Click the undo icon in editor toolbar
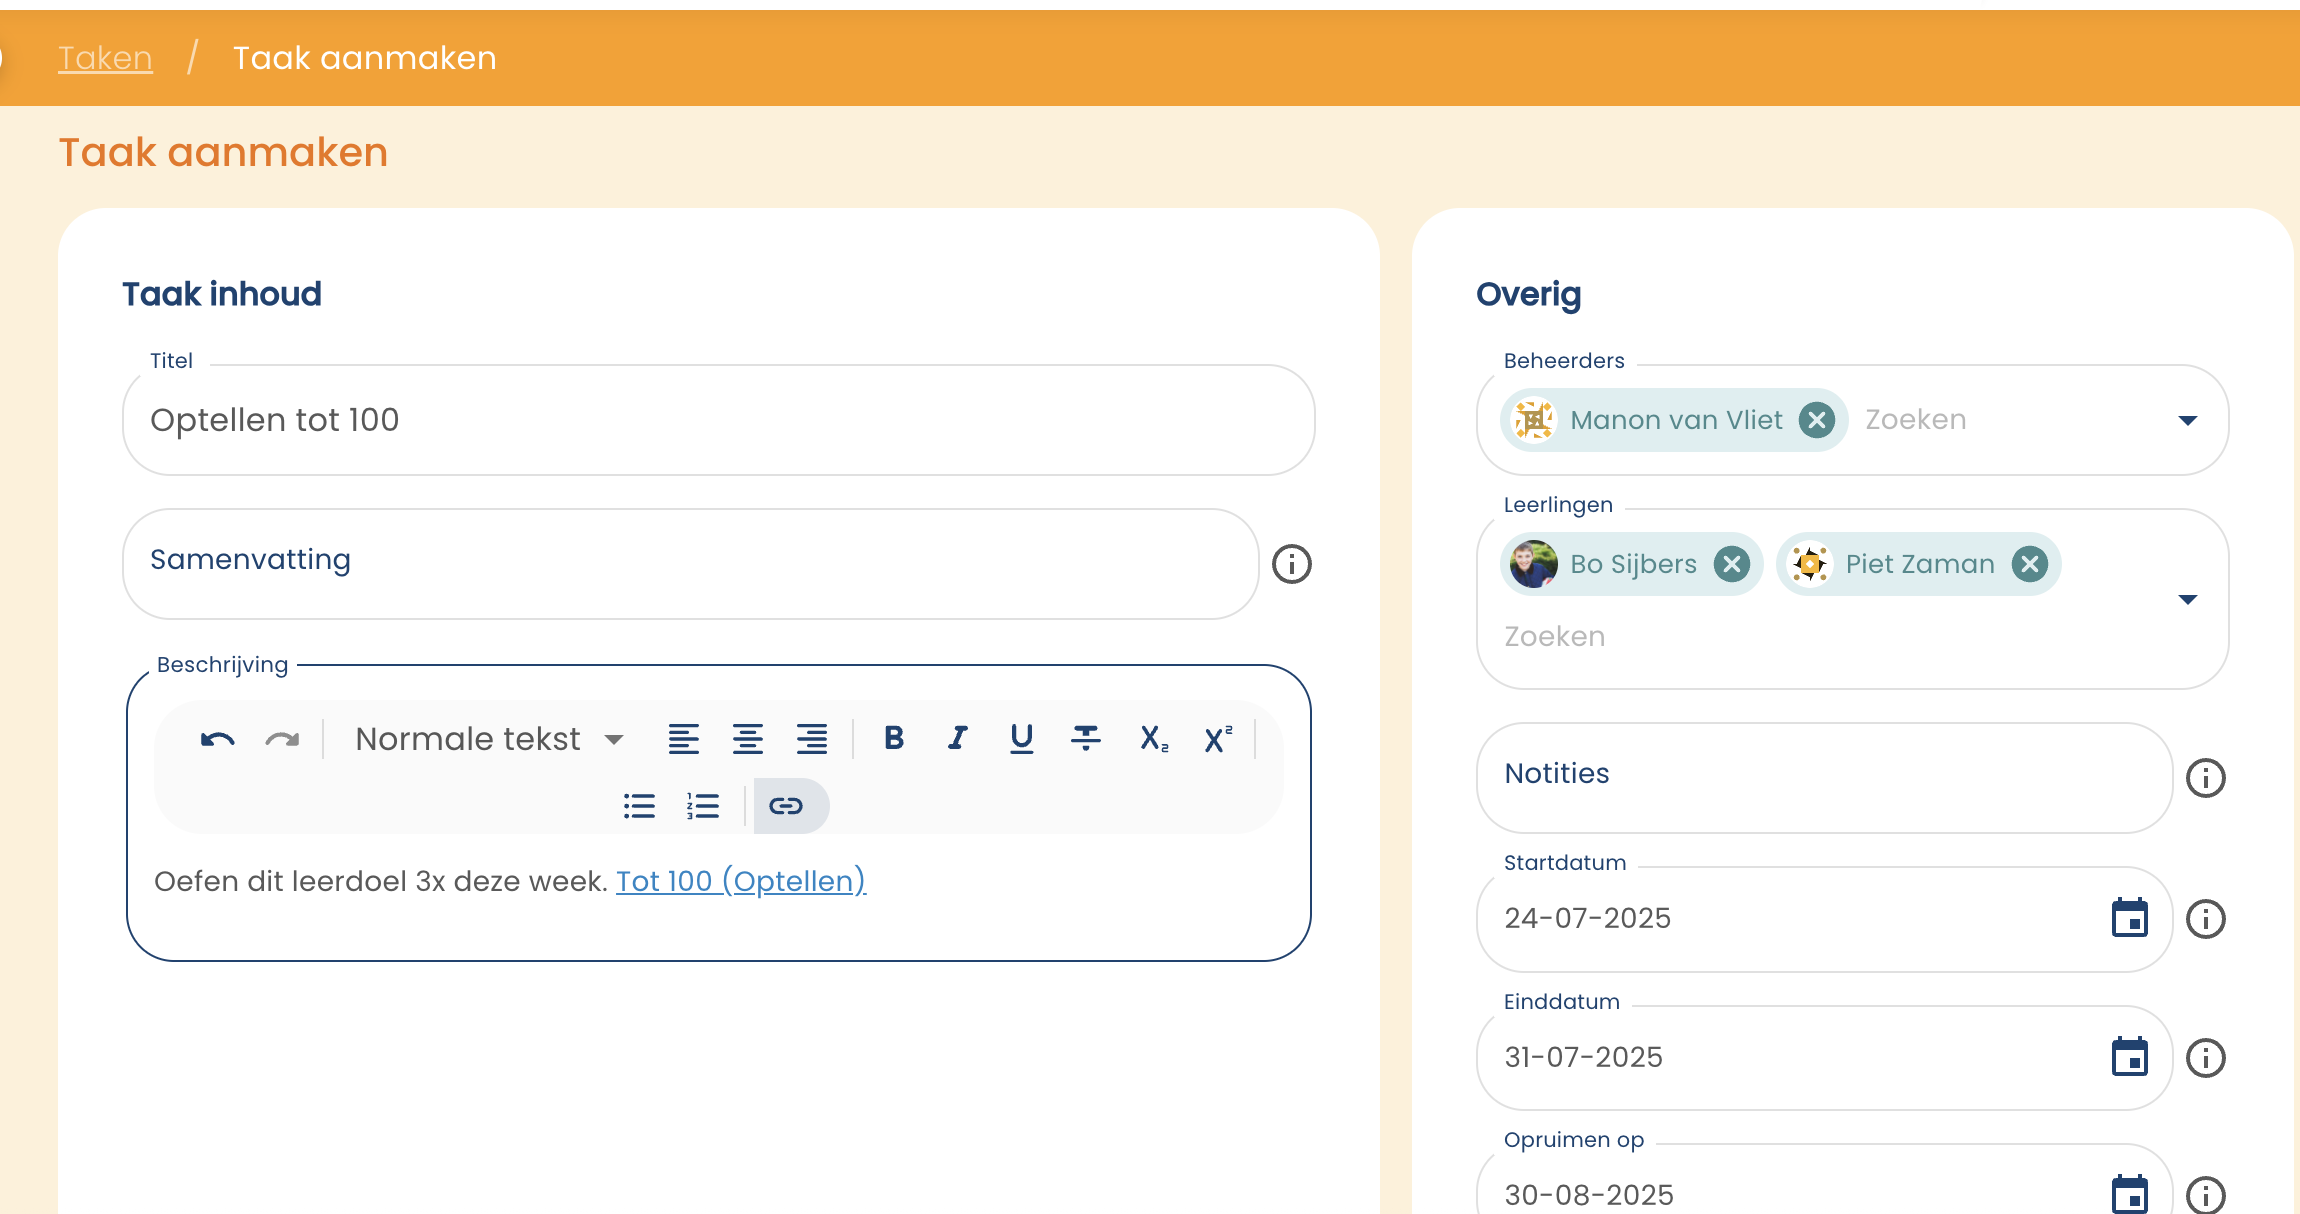 (217, 740)
